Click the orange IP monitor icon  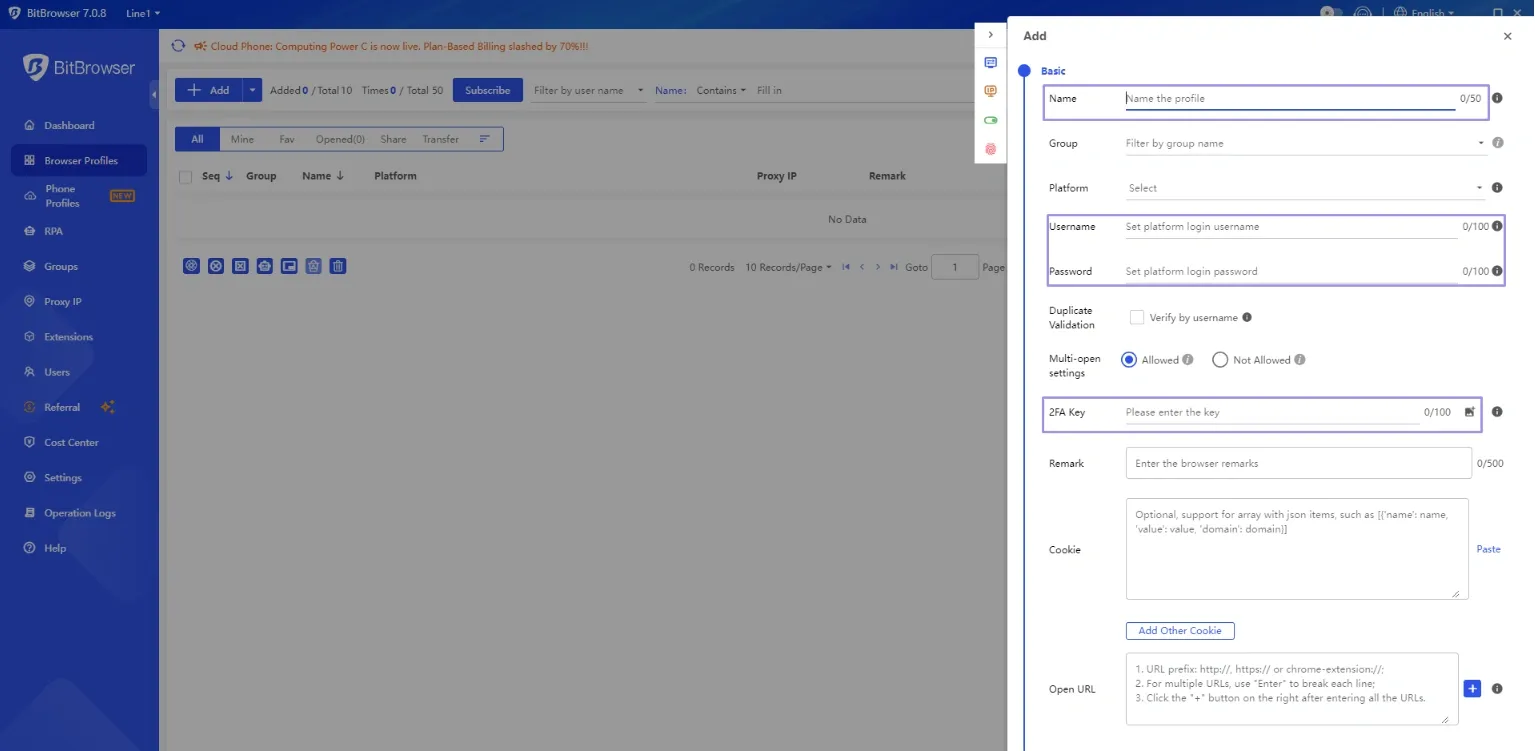click(x=991, y=91)
